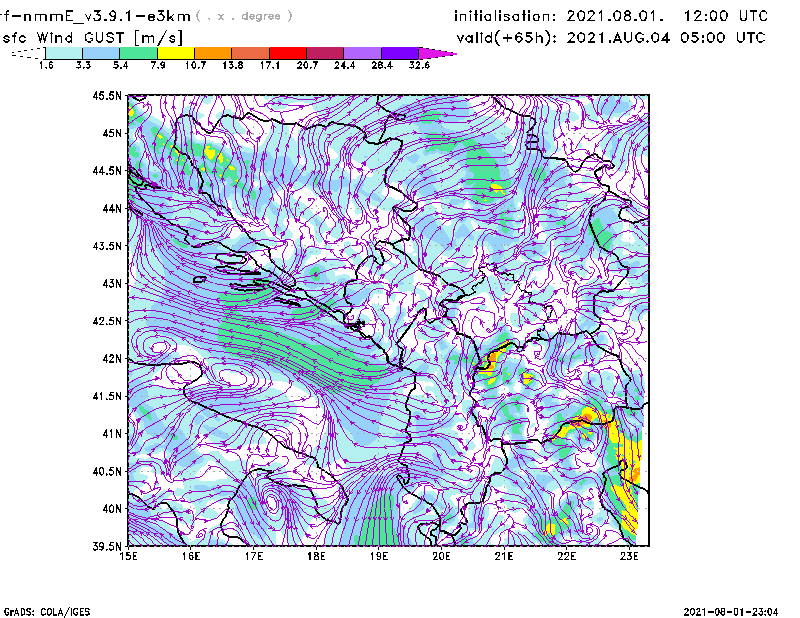Screen dimensions: 800x618
Task: Click the dashed white arrow at colorbar start
Action: [28, 53]
